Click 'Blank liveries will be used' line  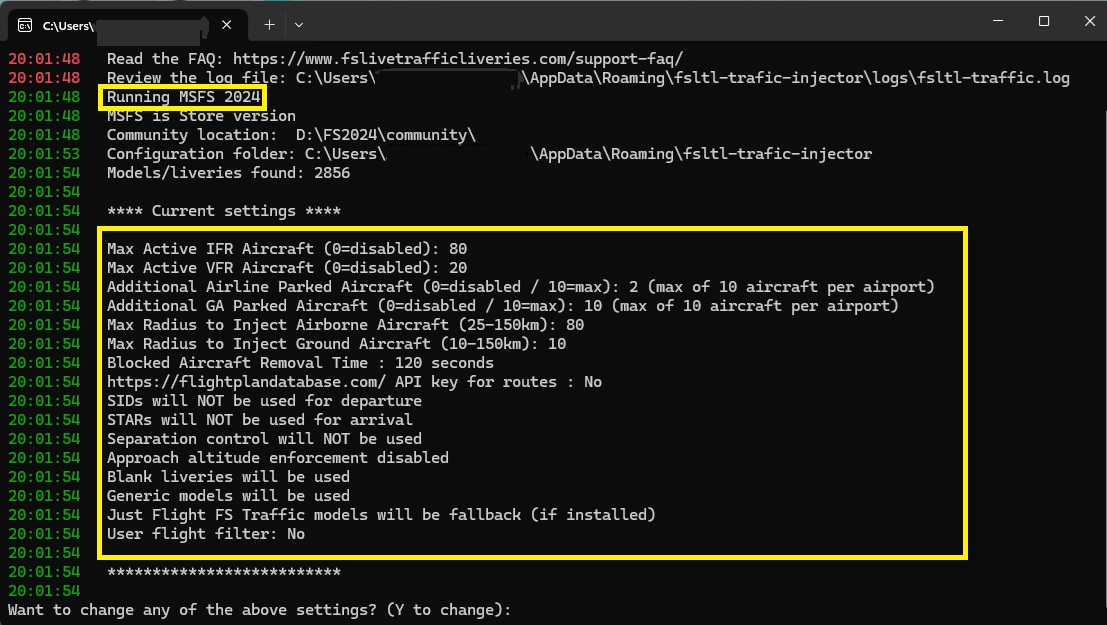coord(228,477)
